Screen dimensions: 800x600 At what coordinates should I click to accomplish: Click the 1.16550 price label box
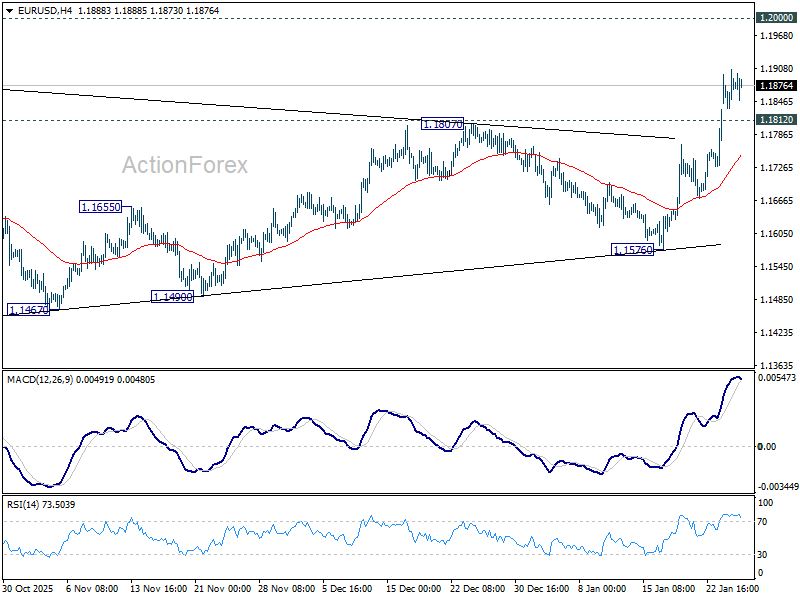pos(101,207)
